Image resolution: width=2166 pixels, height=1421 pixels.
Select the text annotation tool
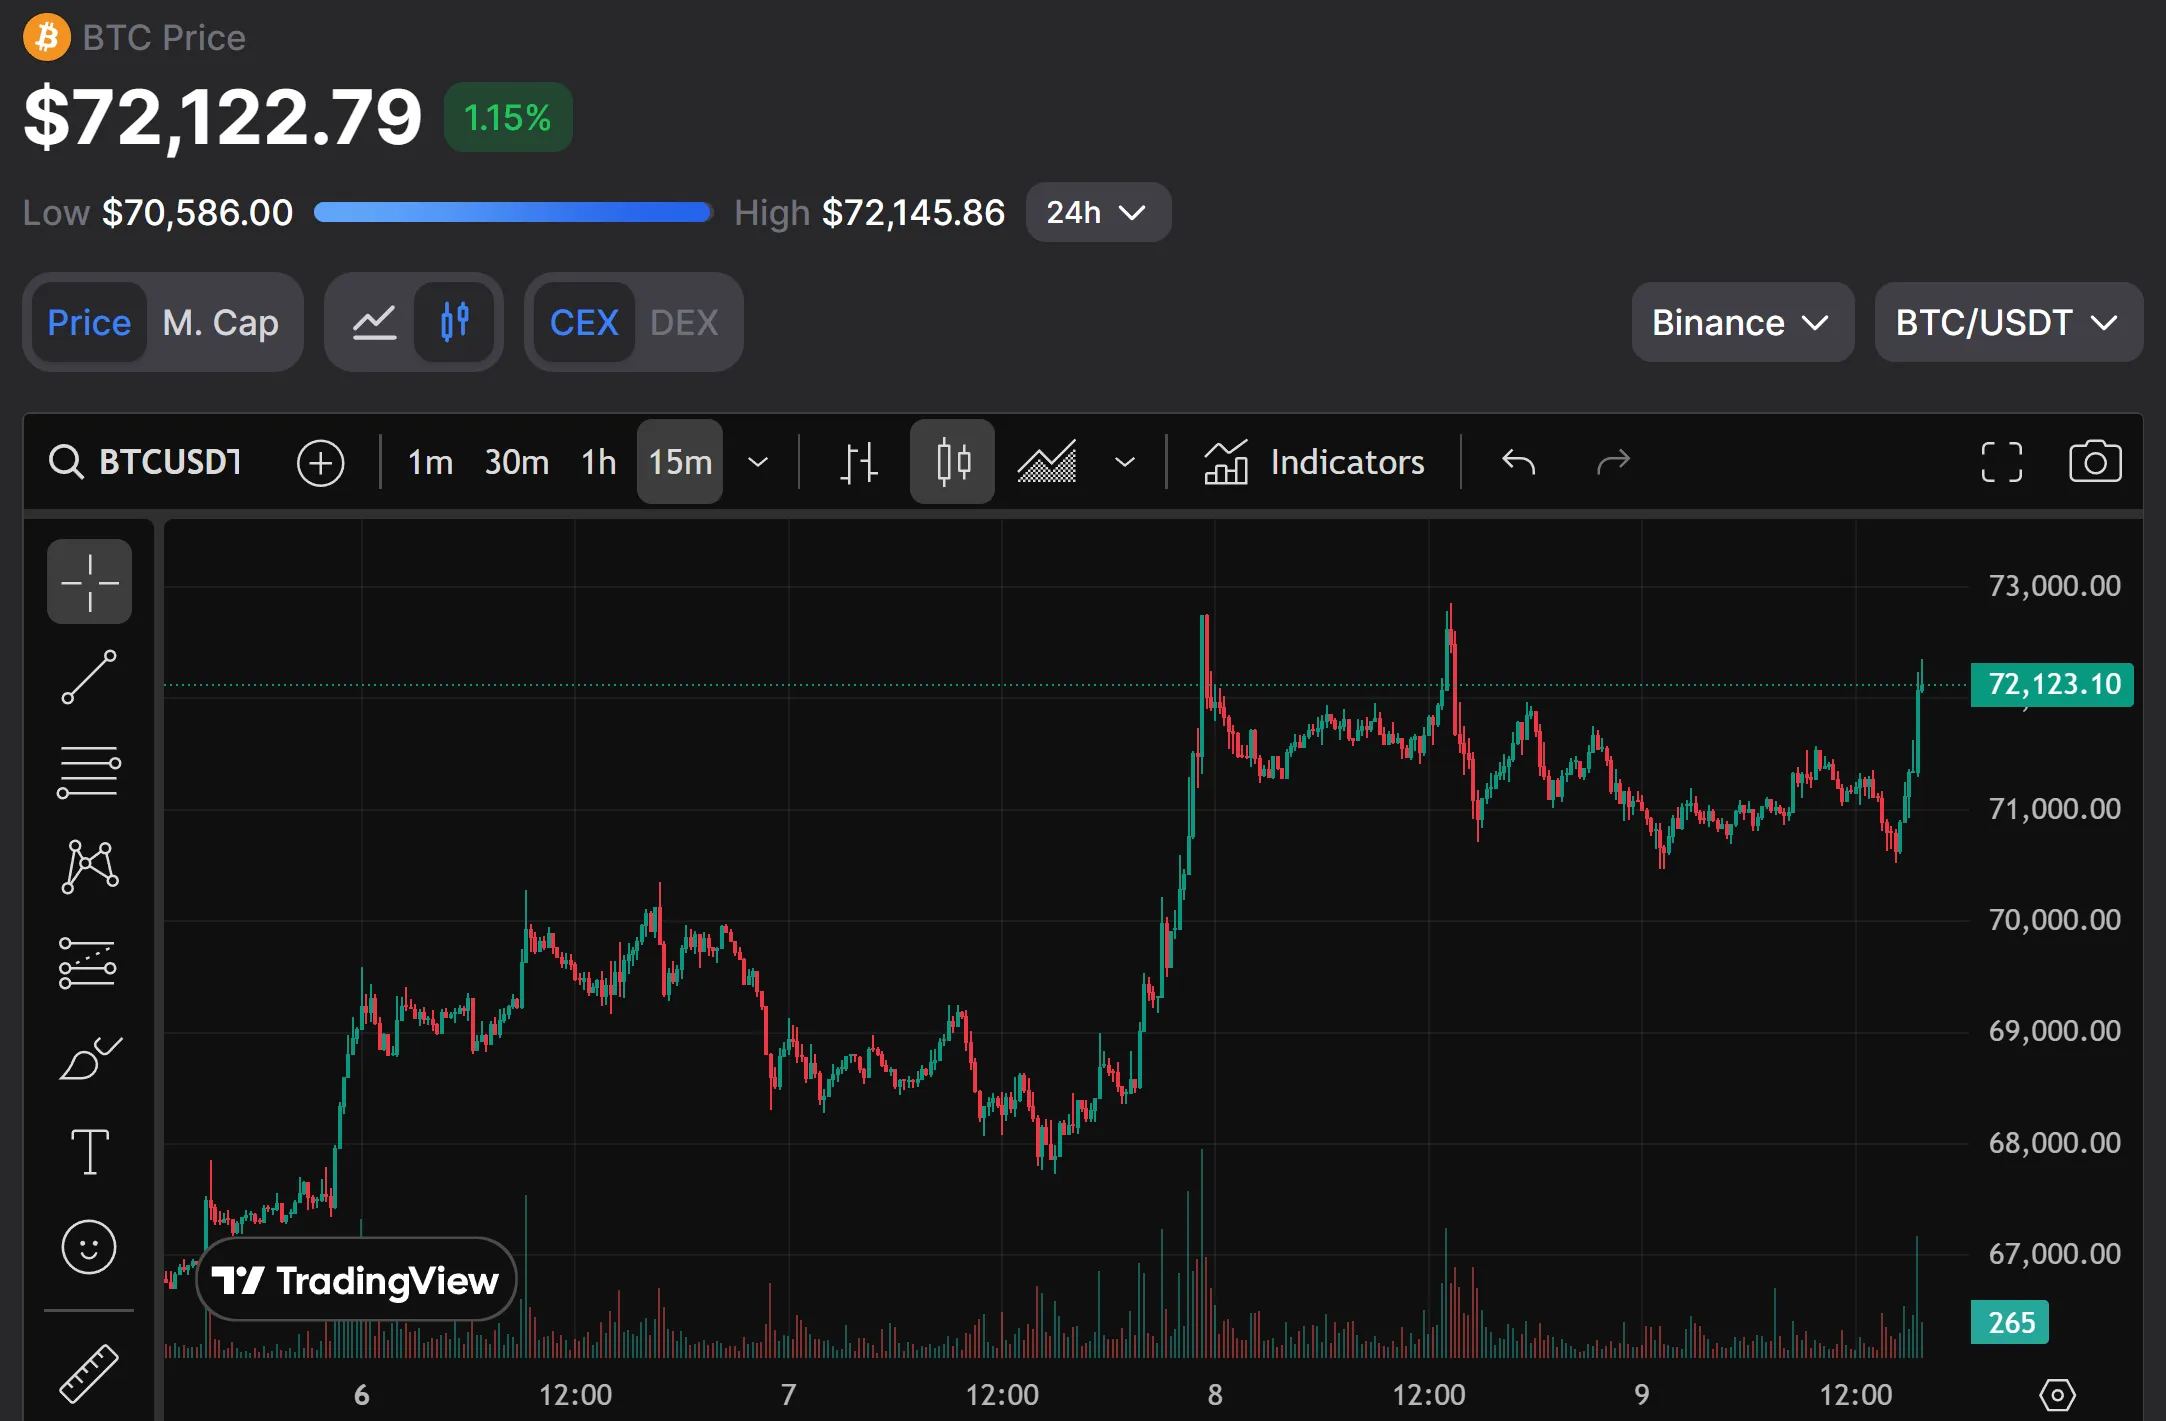(x=89, y=1151)
